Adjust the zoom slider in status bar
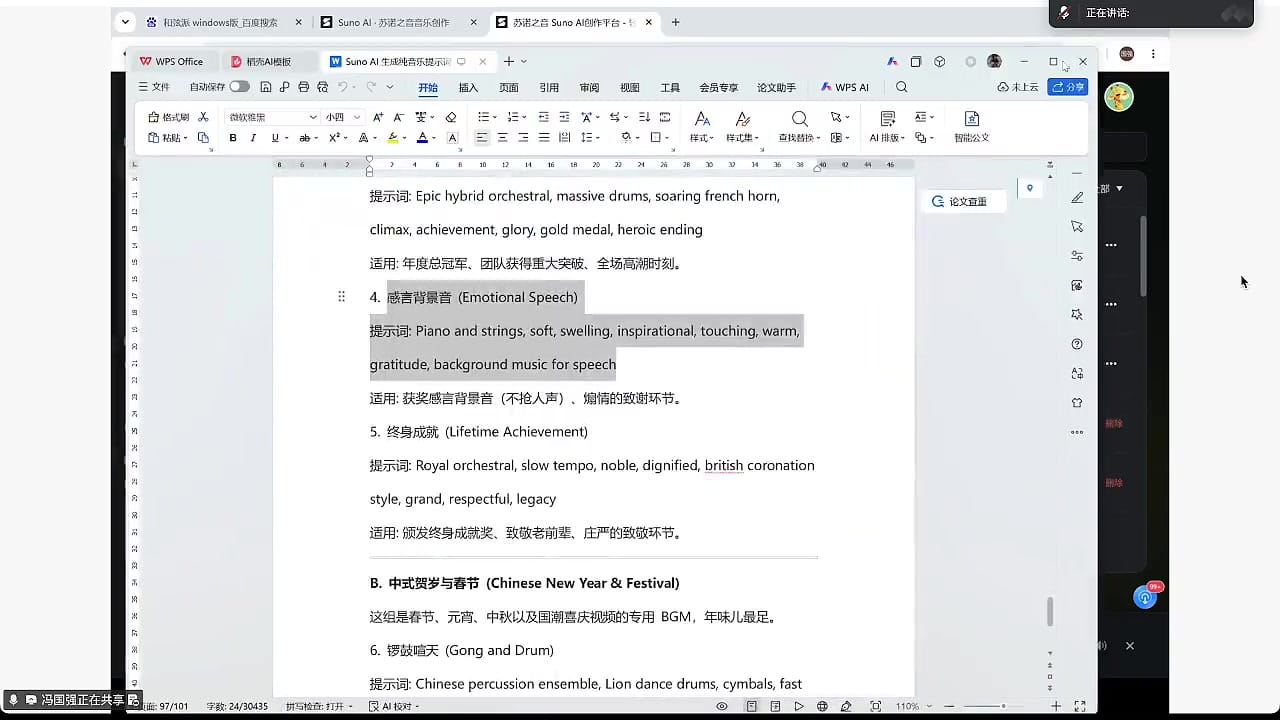 point(1003,706)
